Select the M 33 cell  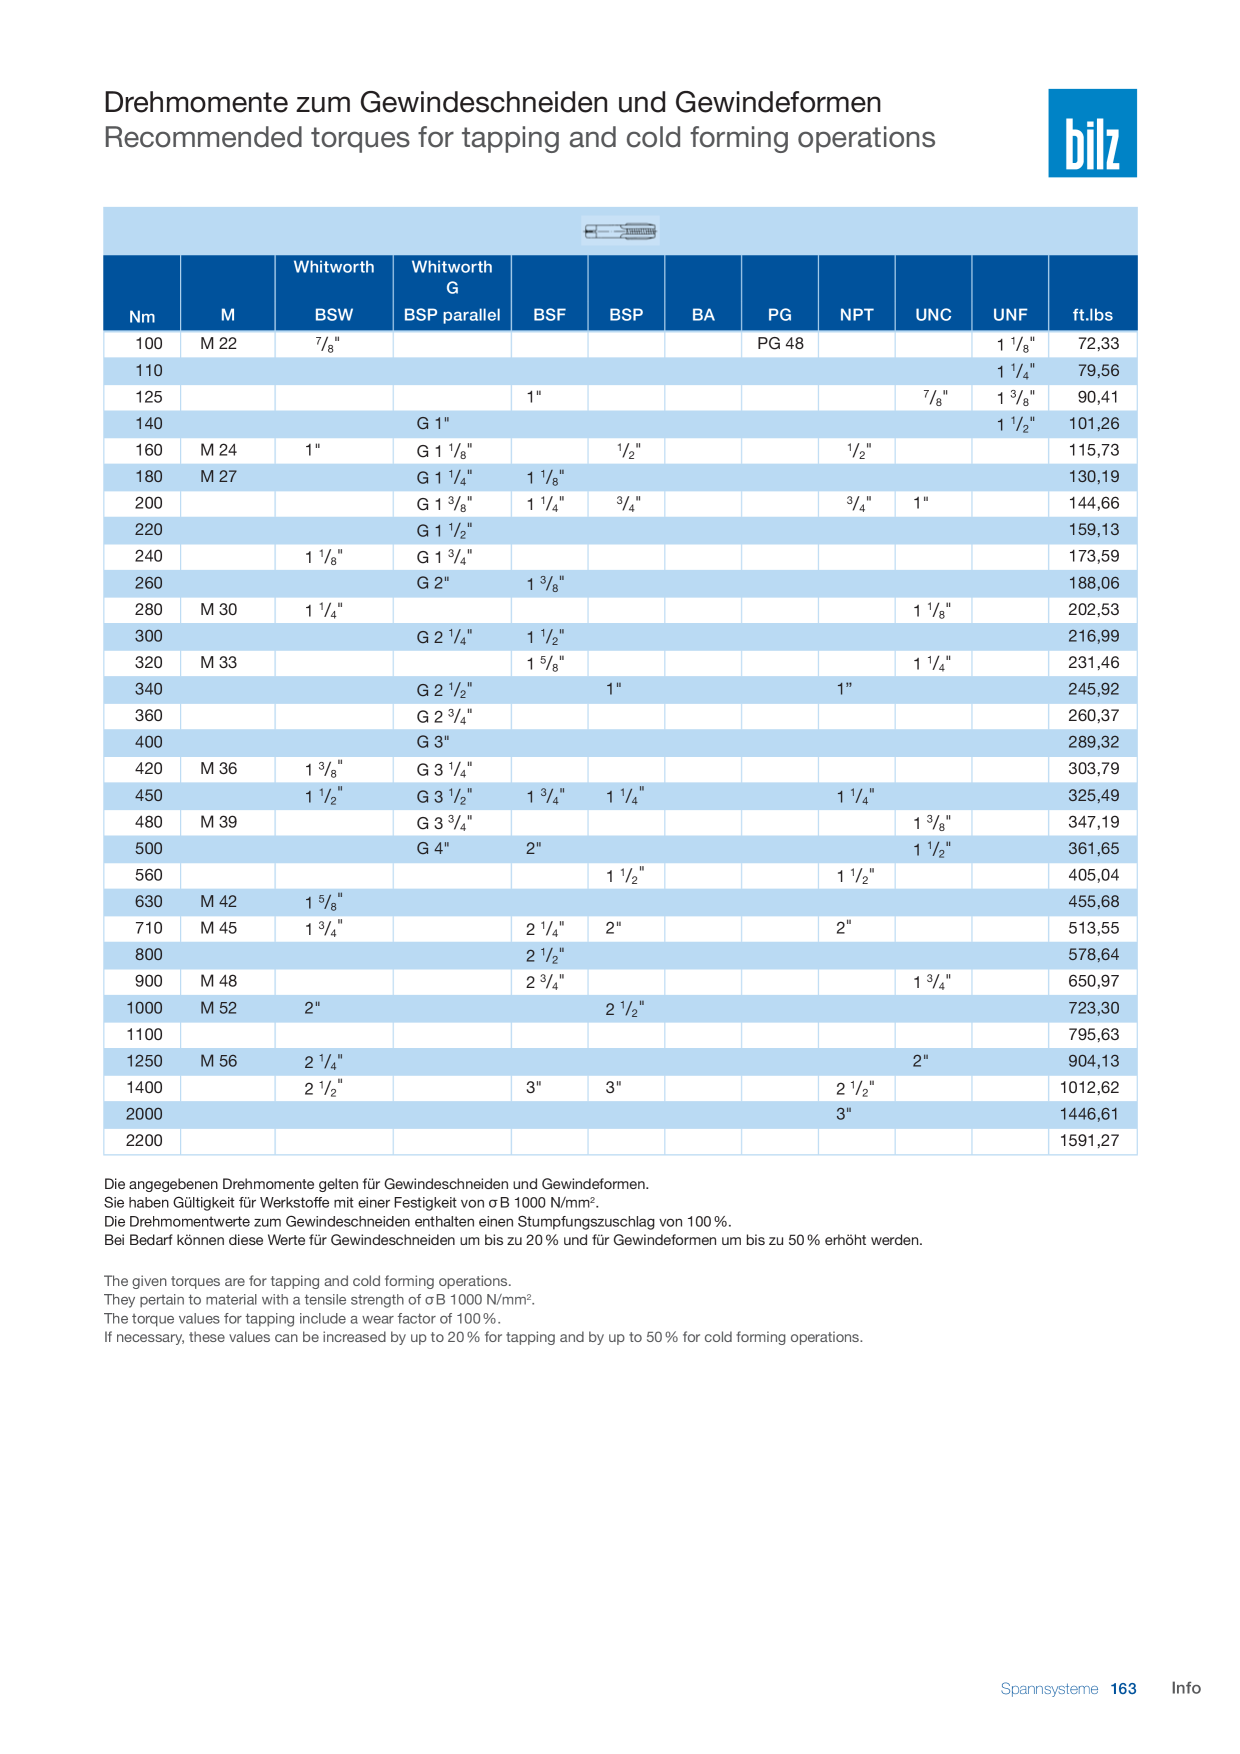218,662
